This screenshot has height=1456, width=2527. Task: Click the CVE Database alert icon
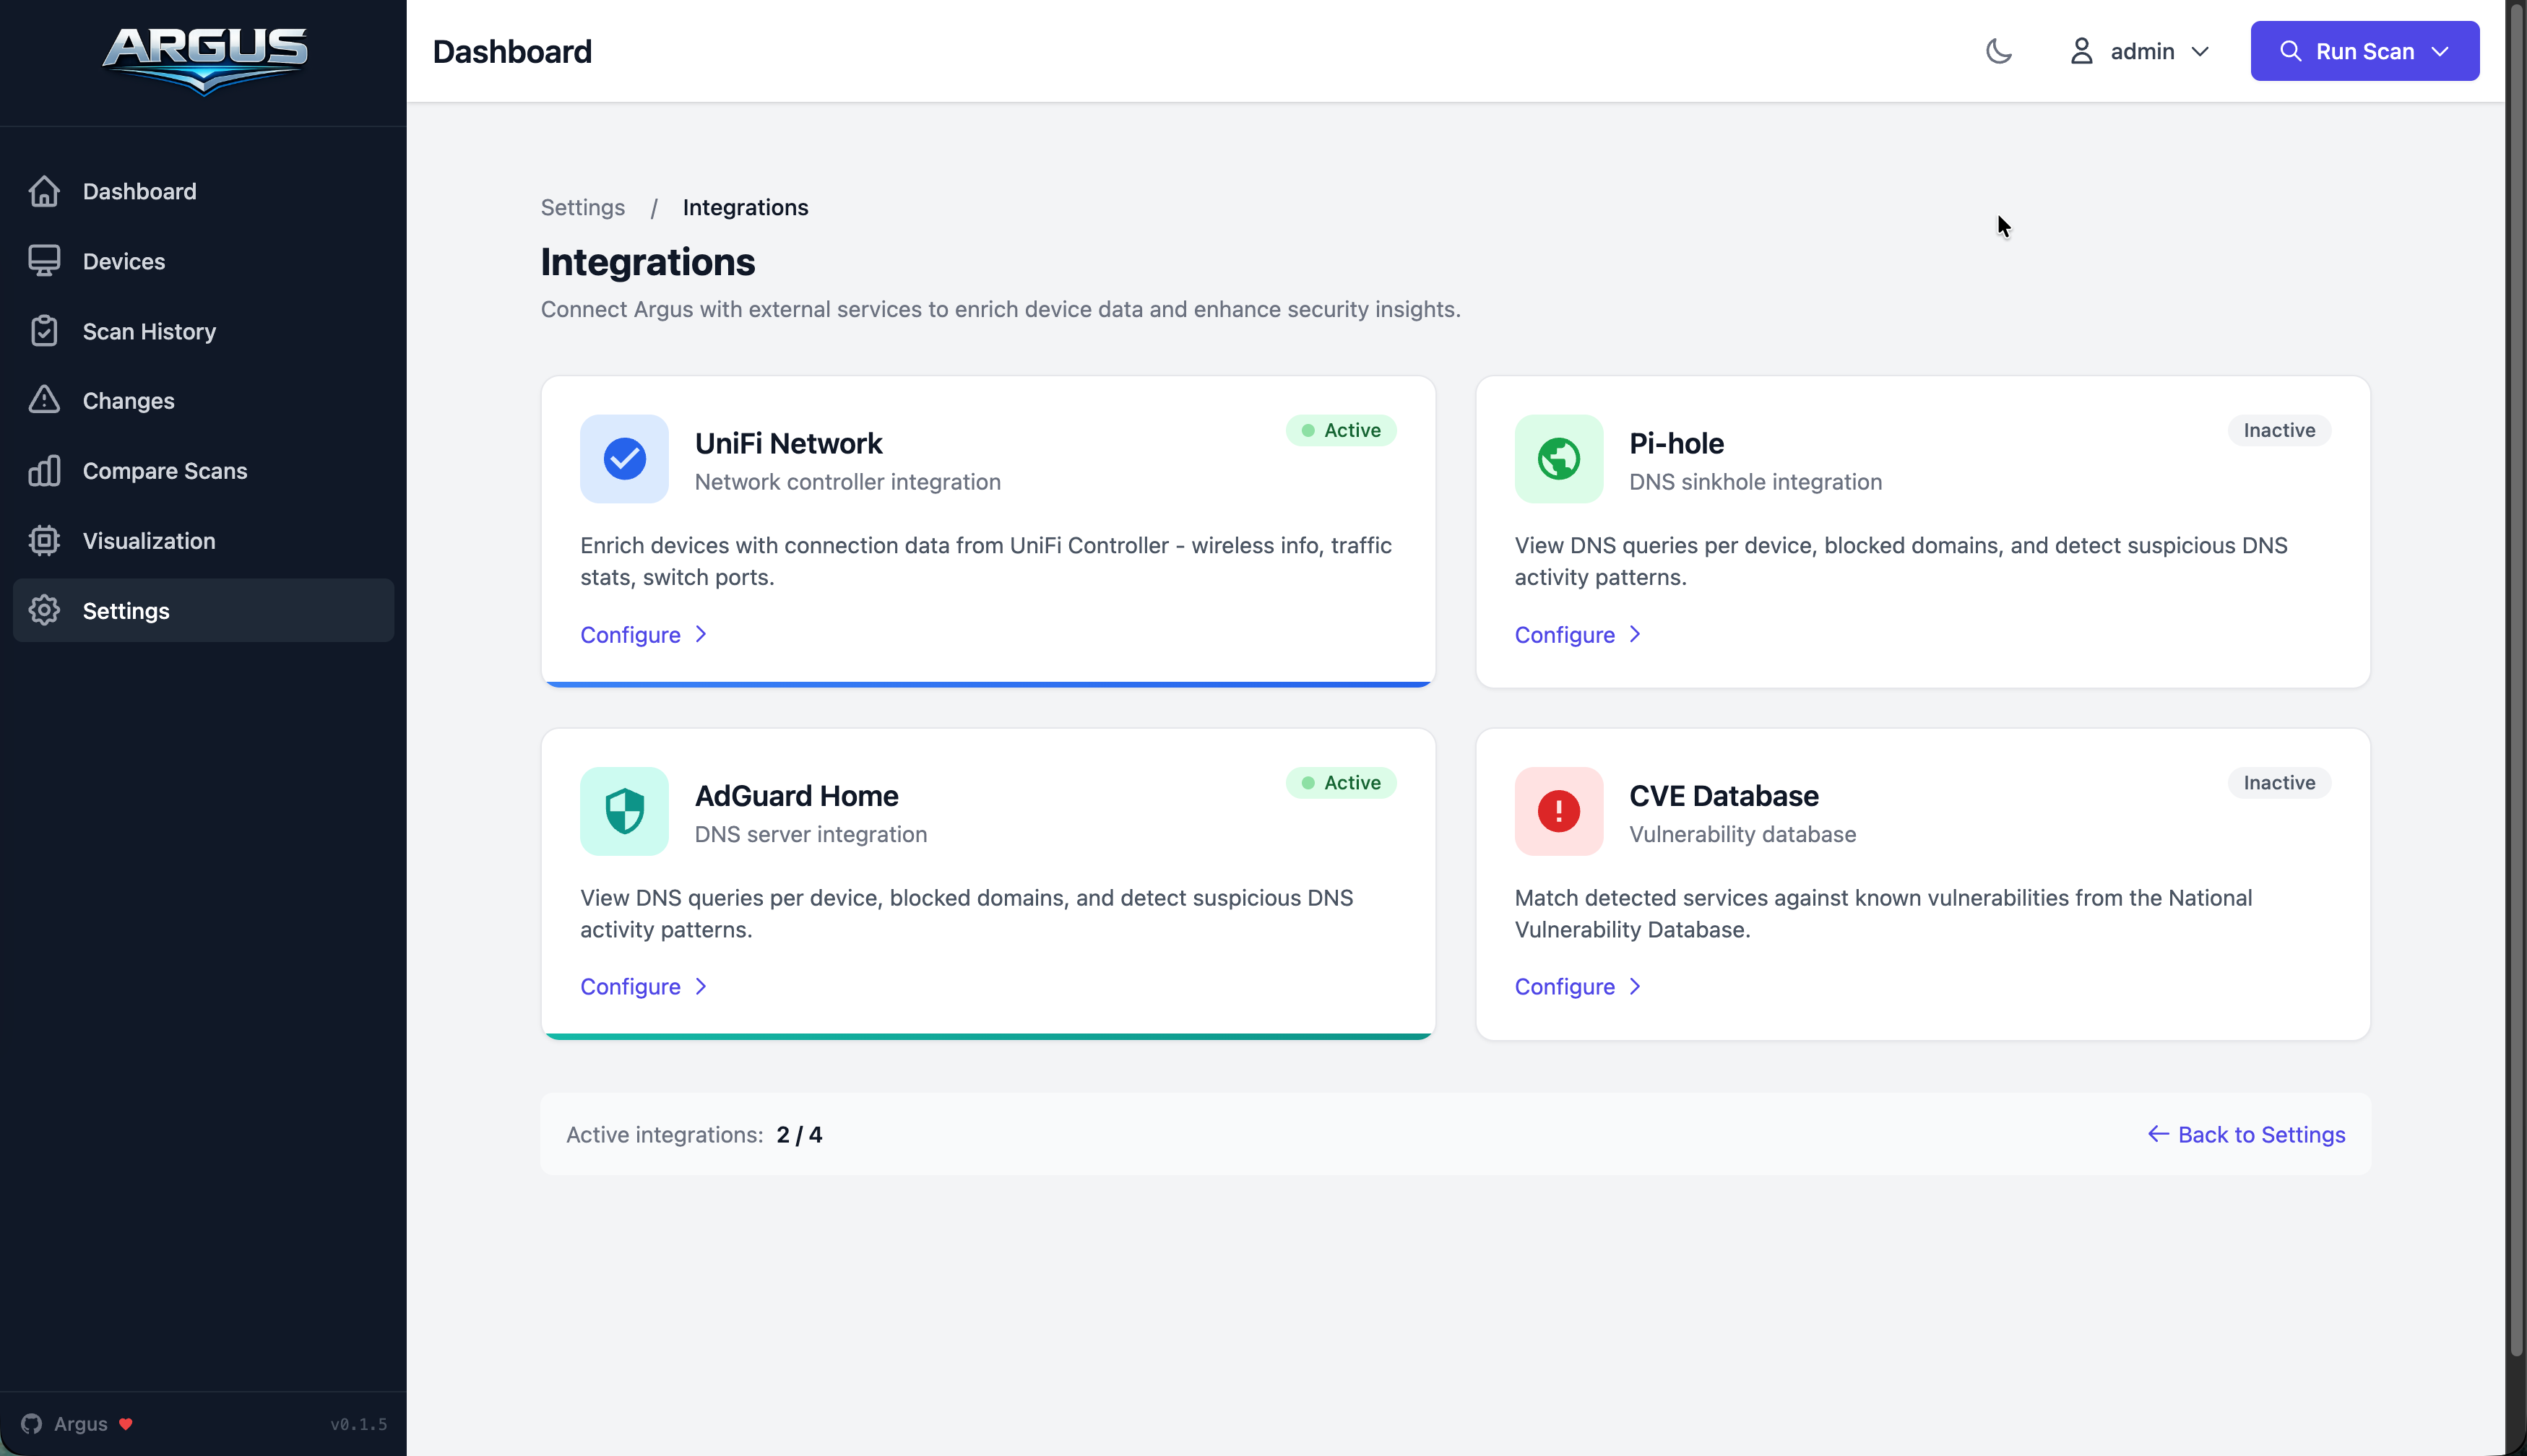(x=1557, y=811)
